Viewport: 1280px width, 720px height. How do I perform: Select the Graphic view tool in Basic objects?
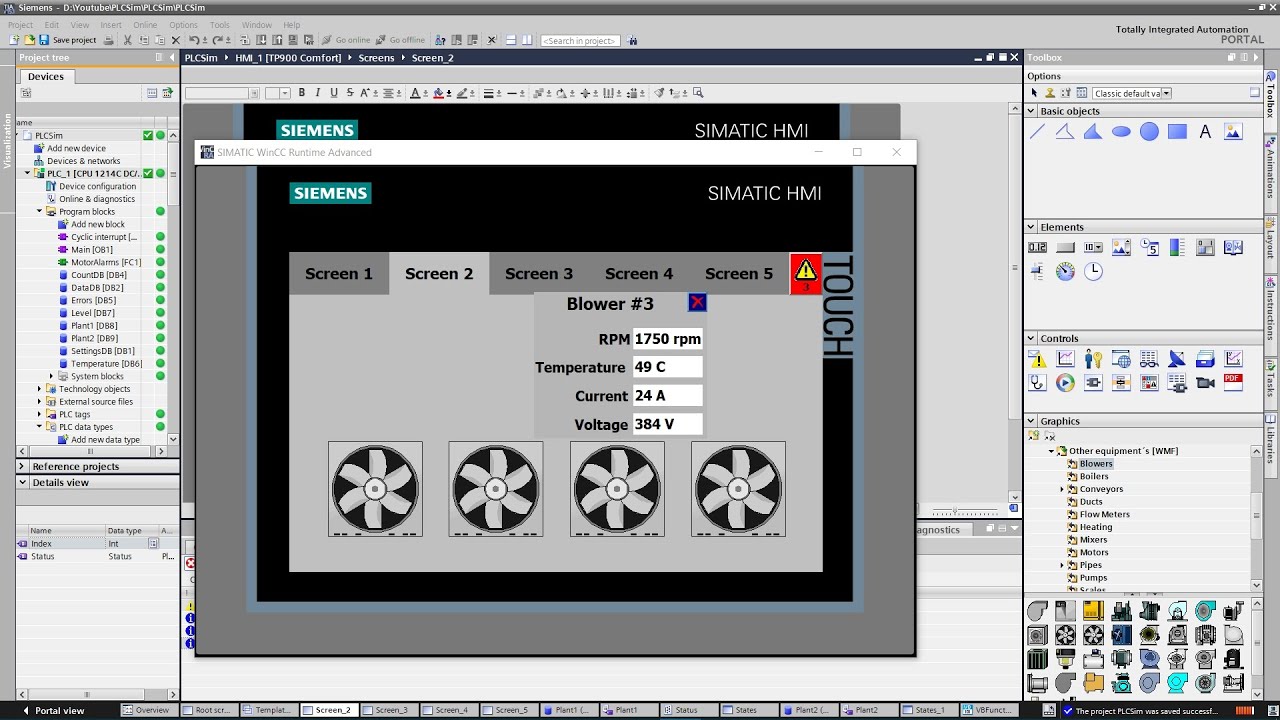pyautogui.click(x=1233, y=131)
